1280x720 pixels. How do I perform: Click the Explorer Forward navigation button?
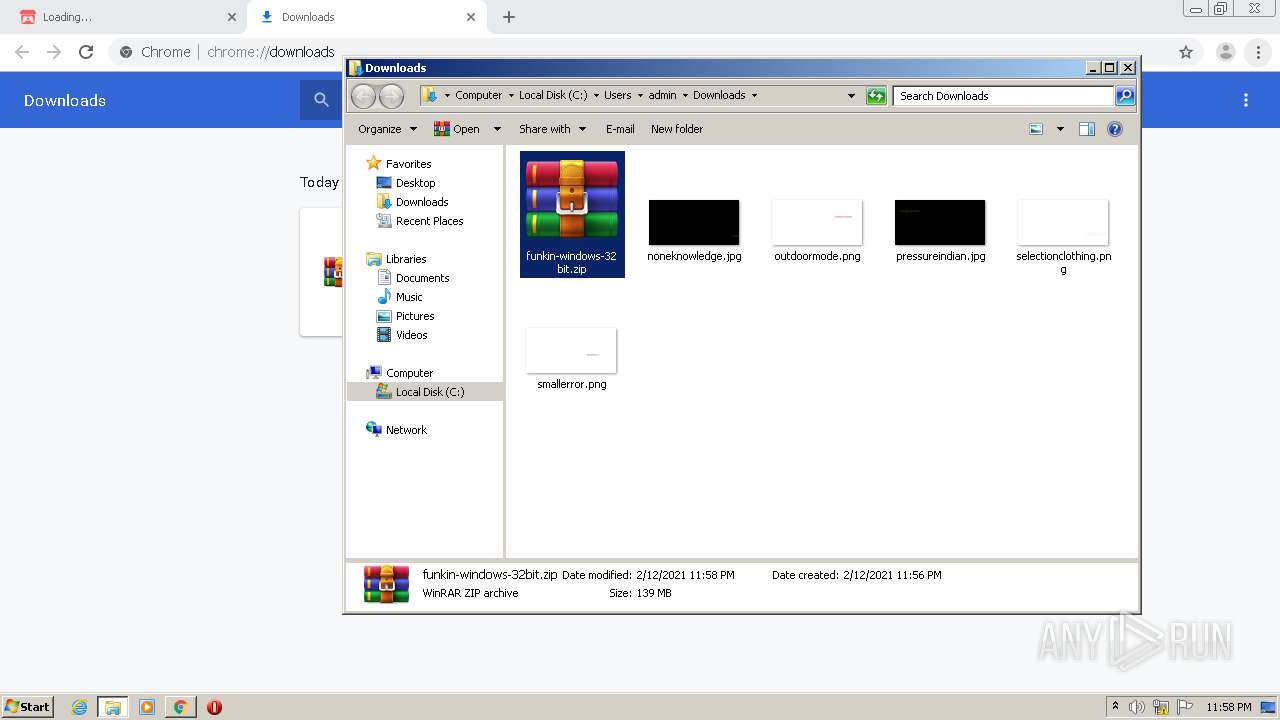392,96
